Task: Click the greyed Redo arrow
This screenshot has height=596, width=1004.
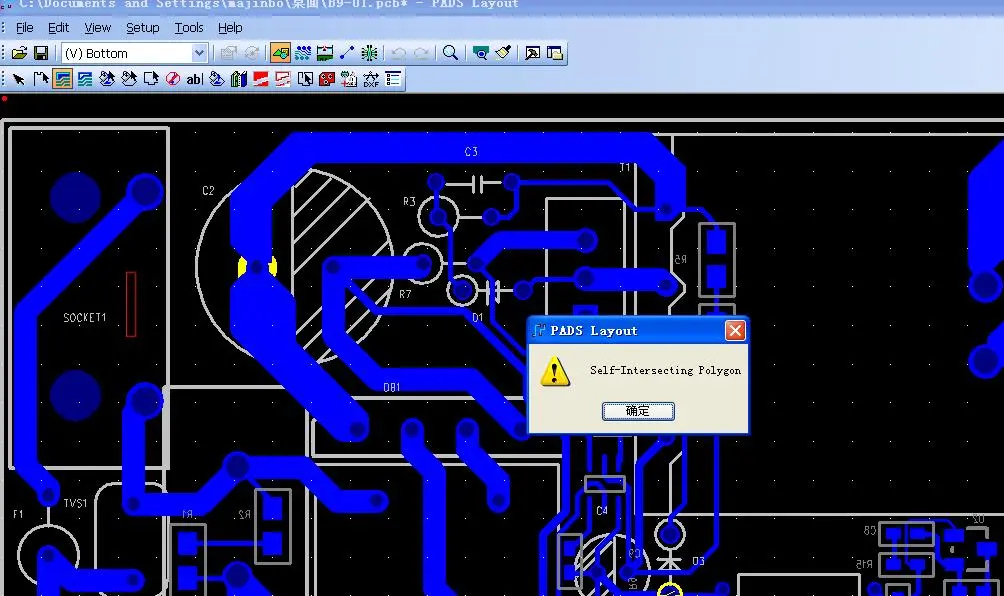Action: [421, 53]
